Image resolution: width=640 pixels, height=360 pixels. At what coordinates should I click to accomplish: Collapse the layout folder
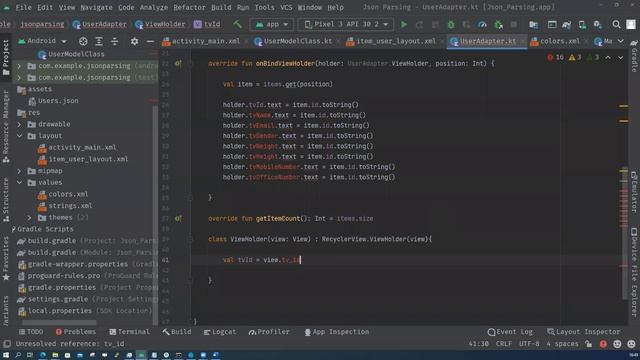pos(19,136)
